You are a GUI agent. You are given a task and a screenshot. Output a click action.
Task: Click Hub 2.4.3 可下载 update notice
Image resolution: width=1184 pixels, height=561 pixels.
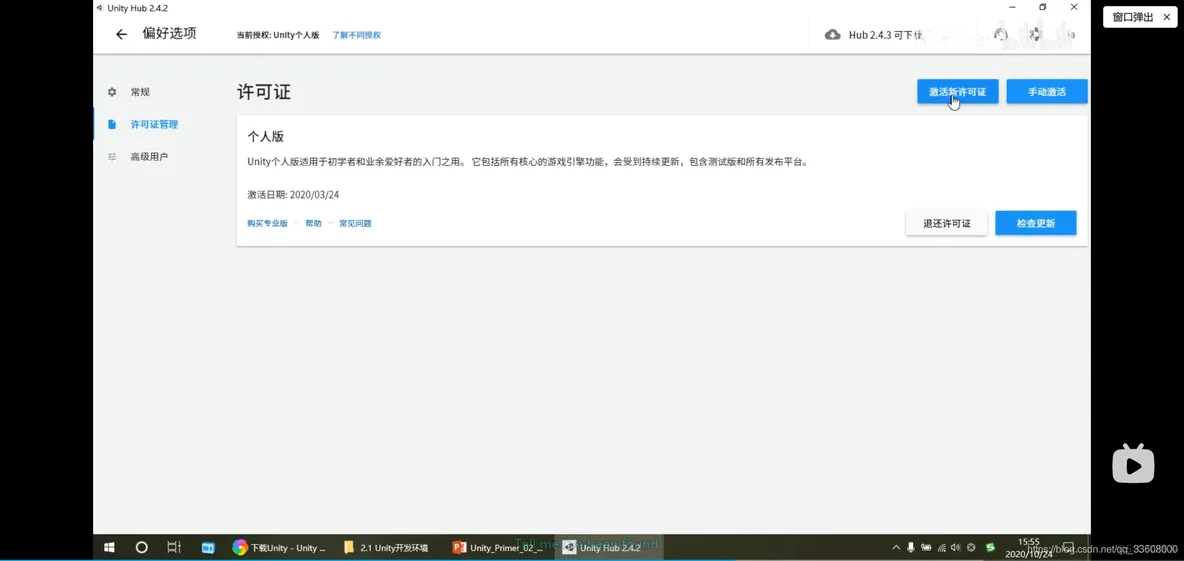[885, 35]
